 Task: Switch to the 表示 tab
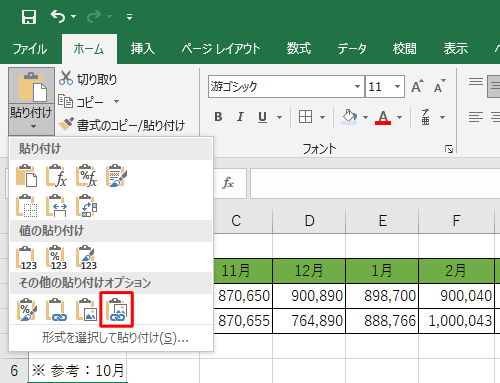pos(456,49)
